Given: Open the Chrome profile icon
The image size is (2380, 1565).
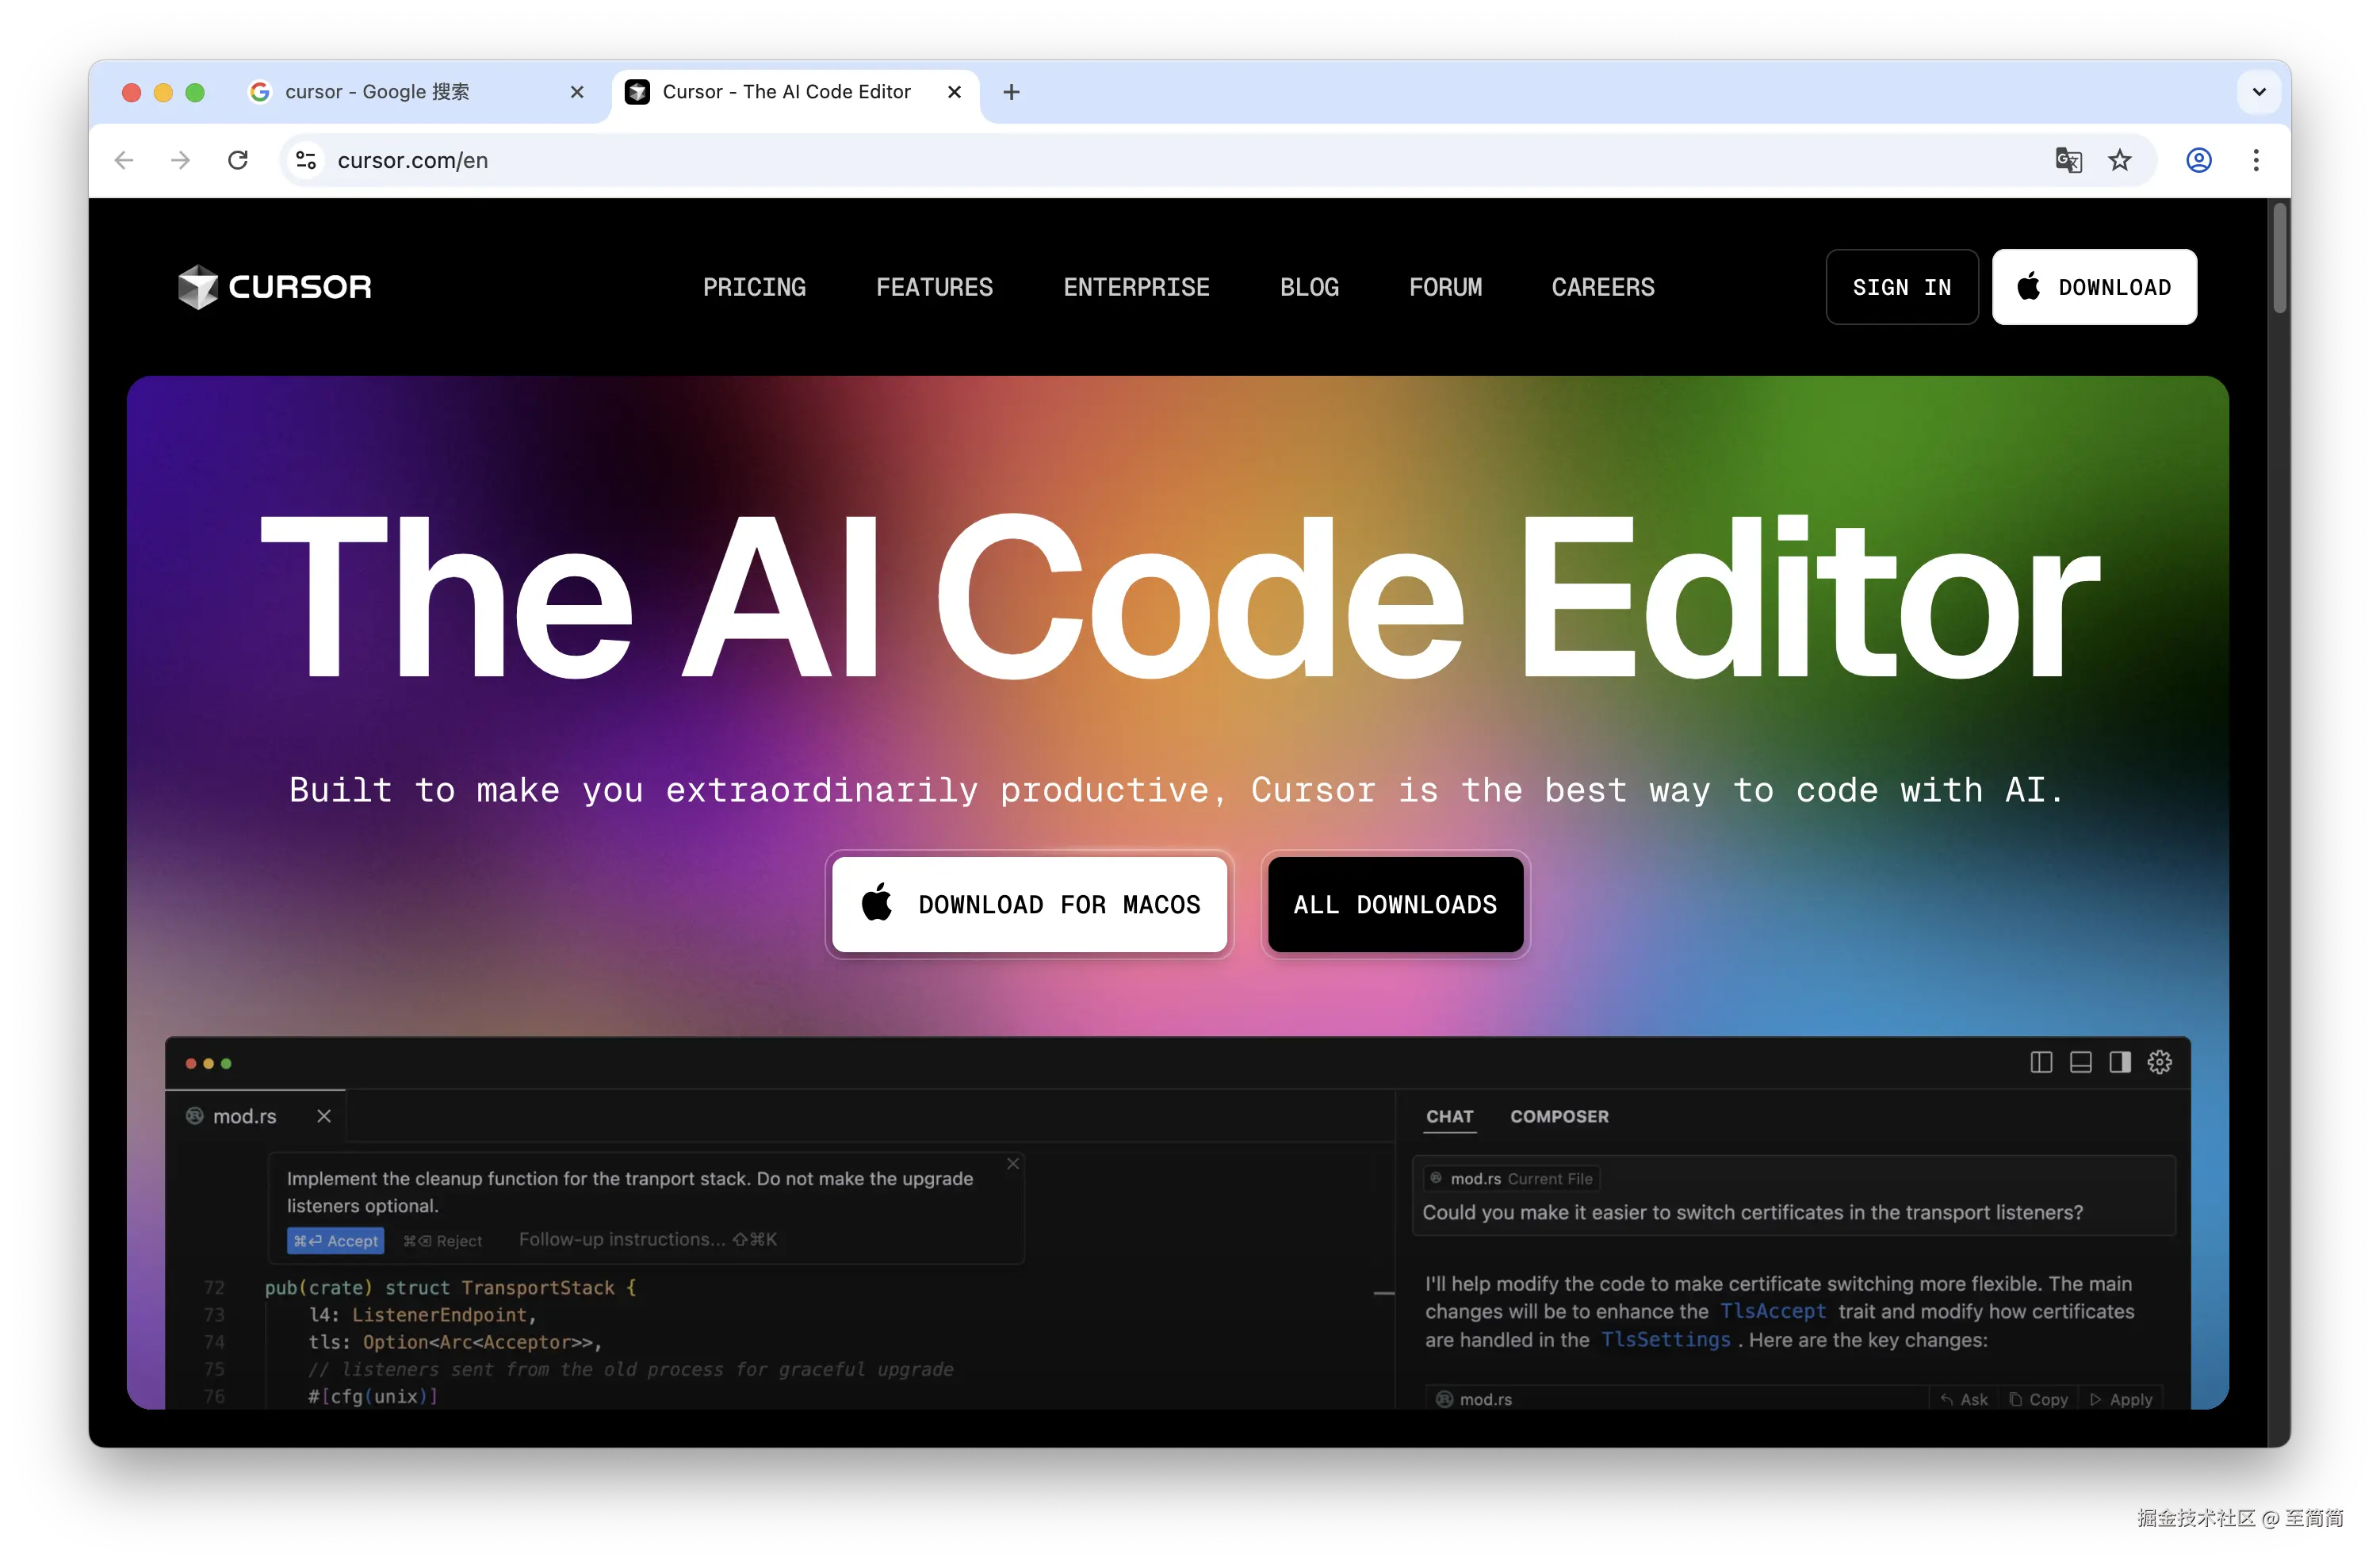Looking at the screenshot, I should 2198,160.
